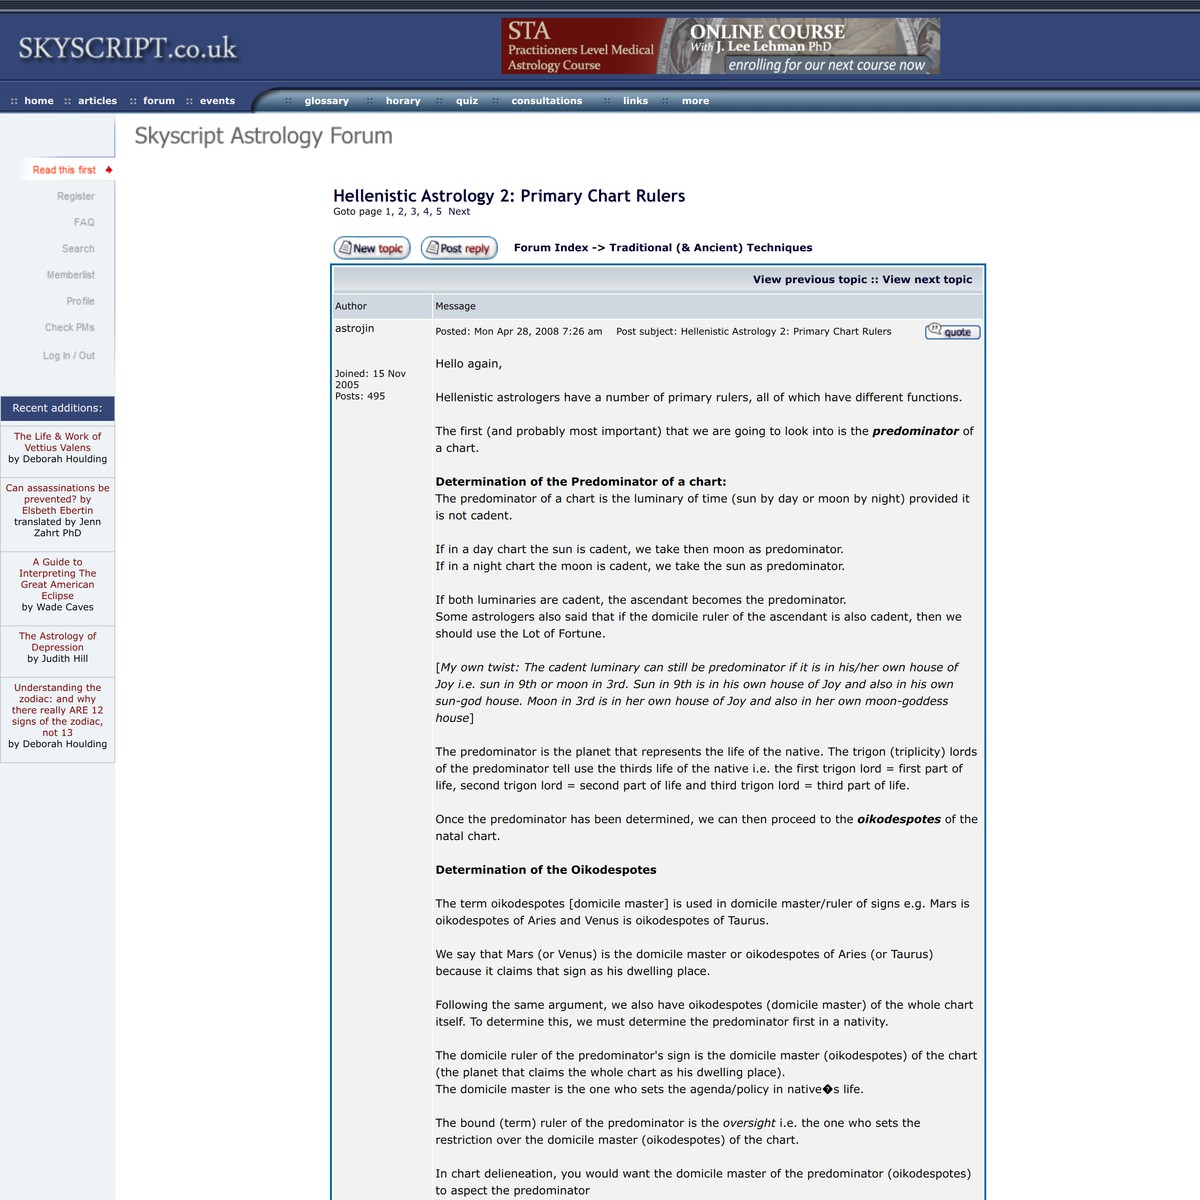Image resolution: width=1200 pixels, height=1200 pixels.
Task: Open the home menu item
Action: tap(39, 100)
